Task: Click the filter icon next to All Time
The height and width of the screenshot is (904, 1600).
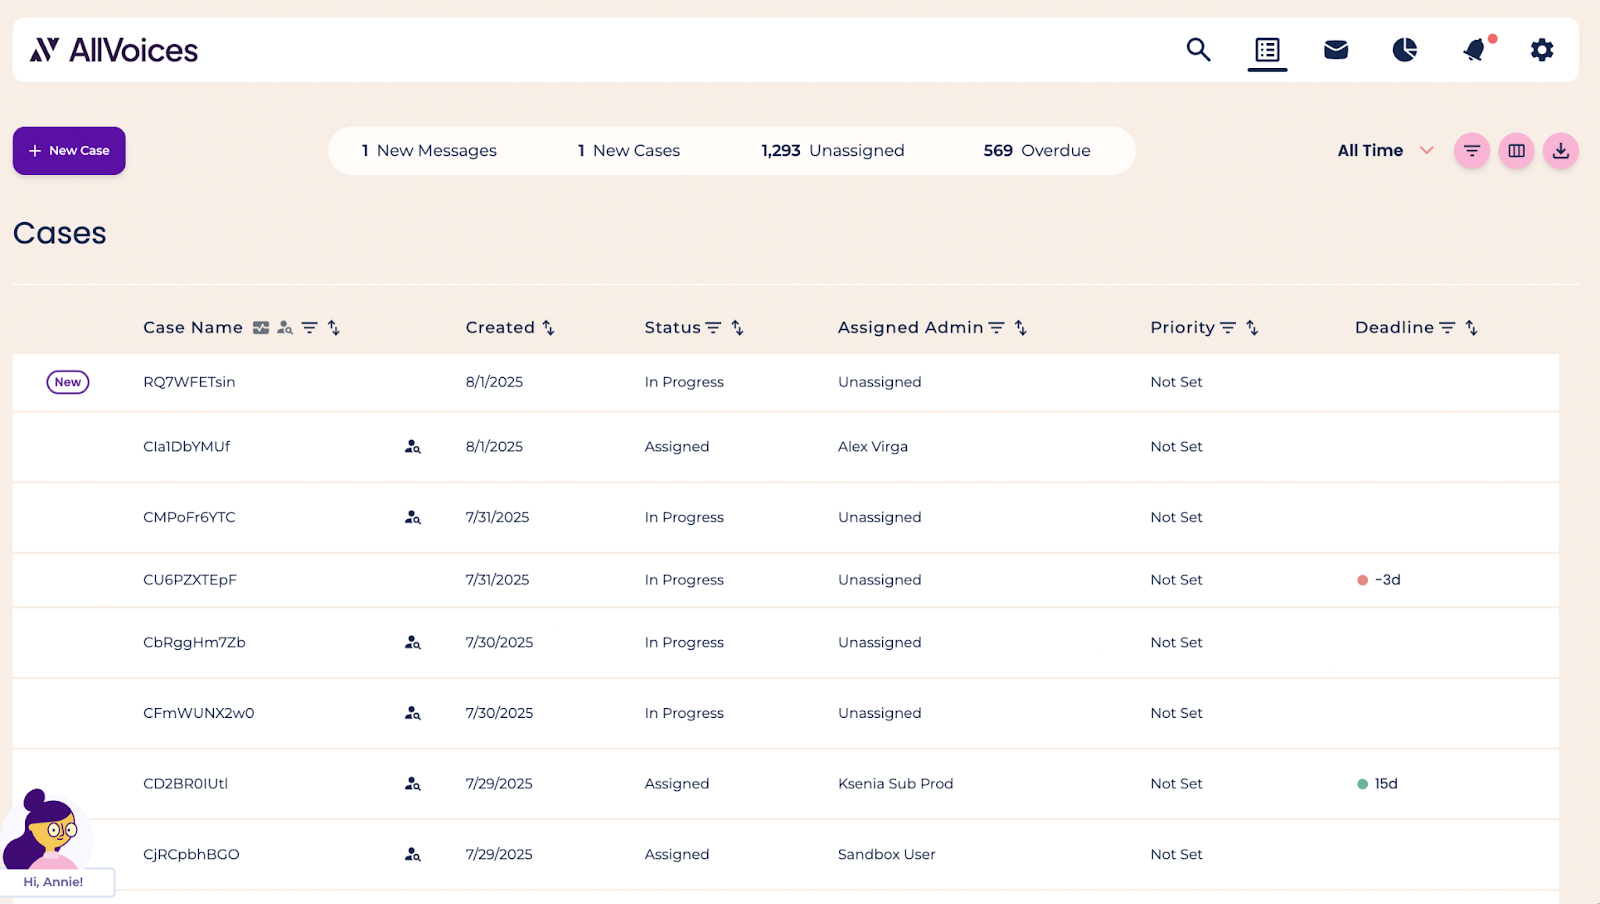Action: click(x=1471, y=150)
